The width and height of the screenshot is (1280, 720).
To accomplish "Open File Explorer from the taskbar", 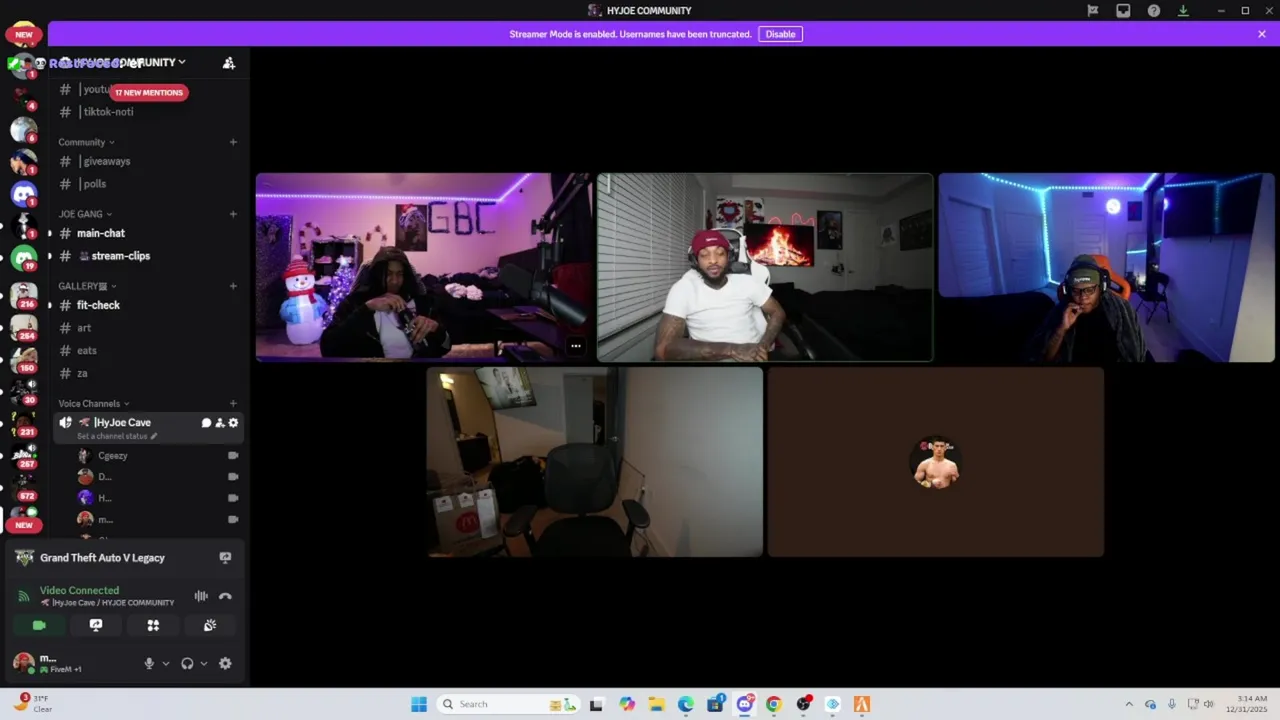I will coord(657,704).
